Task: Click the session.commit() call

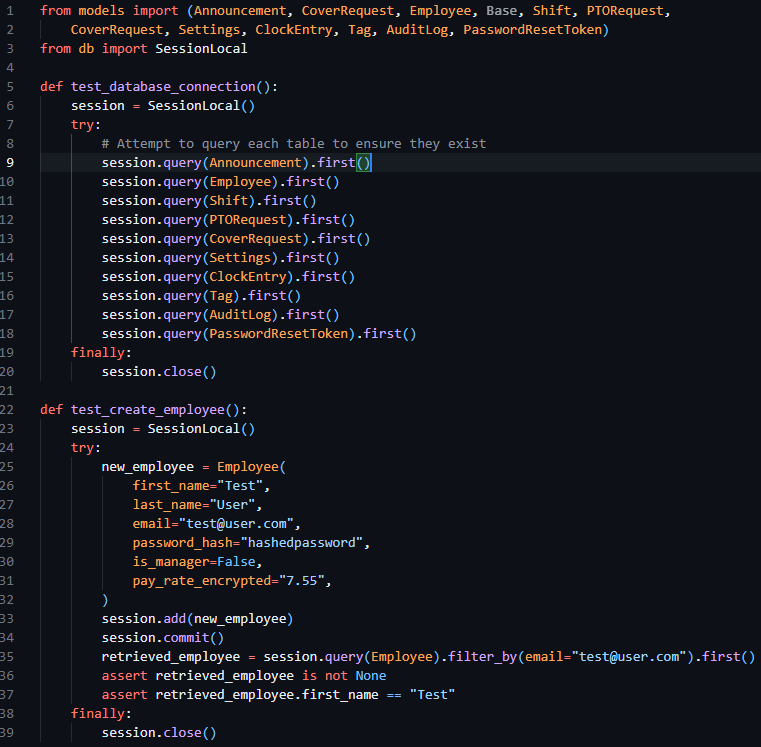Action: [x=162, y=637]
